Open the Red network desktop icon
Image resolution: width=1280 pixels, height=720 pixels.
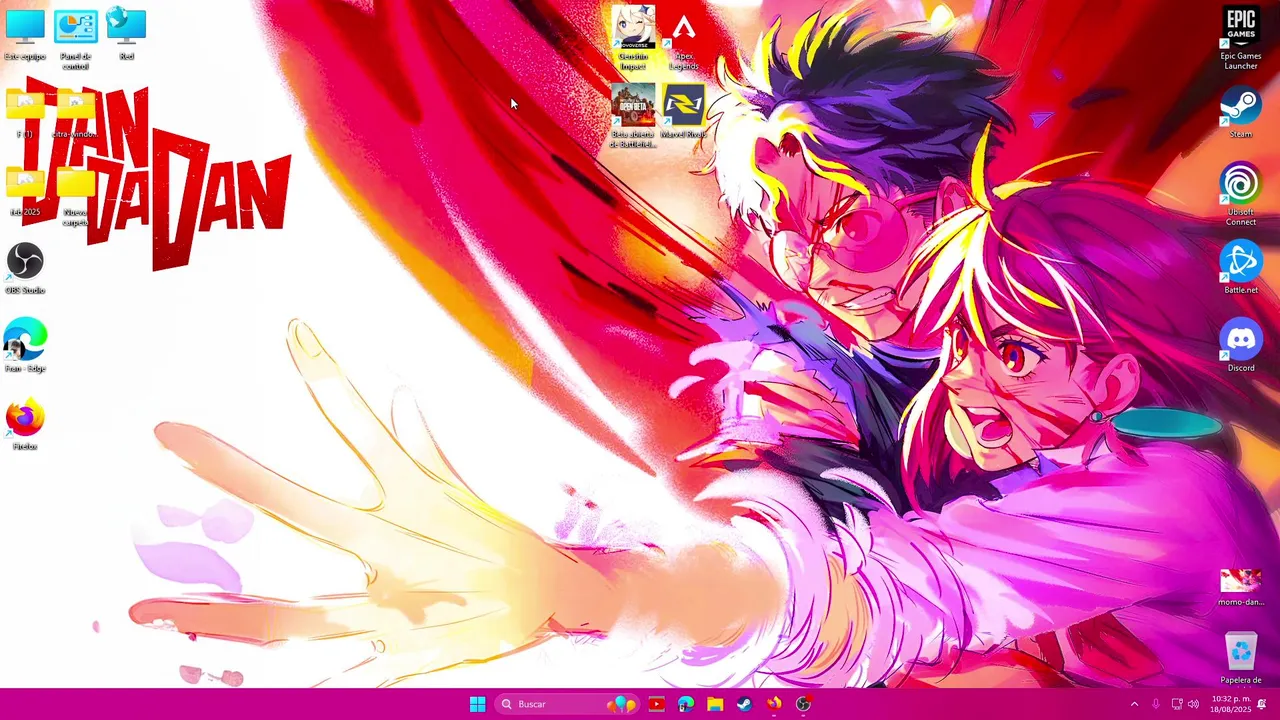pyautogui.click(x=126, y=34)
